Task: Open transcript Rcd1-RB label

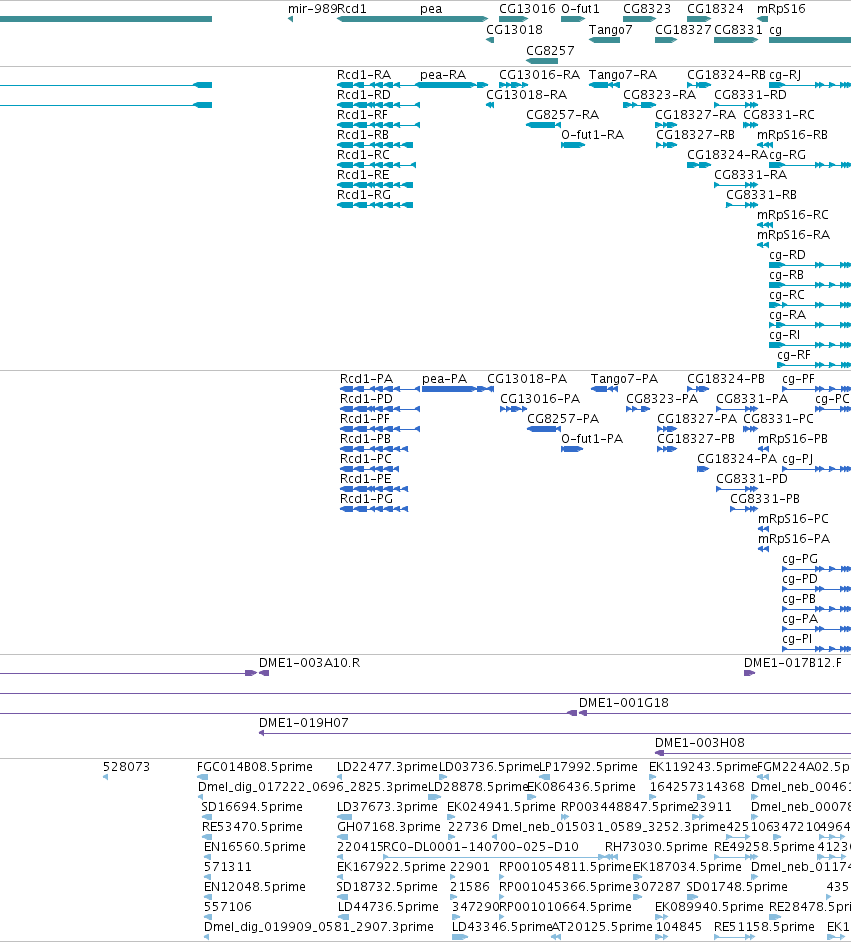Action: coord(363,135)
